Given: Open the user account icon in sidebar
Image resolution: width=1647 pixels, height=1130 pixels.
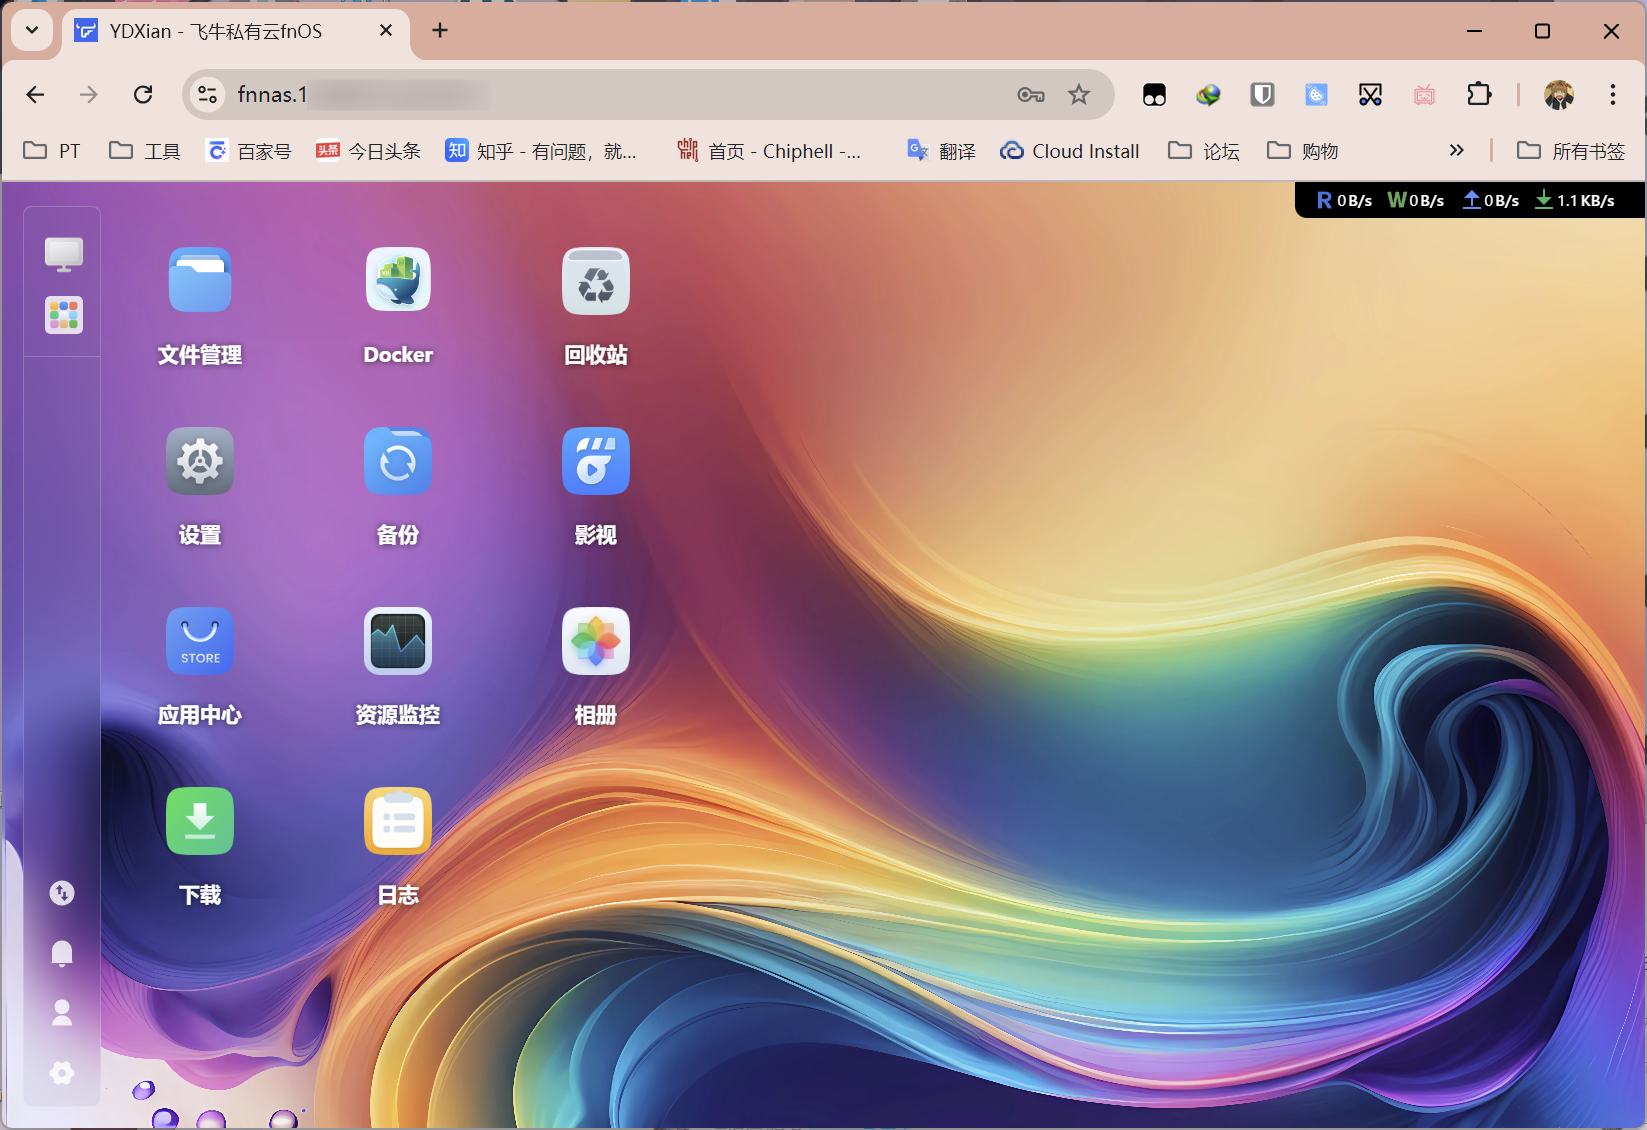Looking at the screenshot, I should (62, 1013).
